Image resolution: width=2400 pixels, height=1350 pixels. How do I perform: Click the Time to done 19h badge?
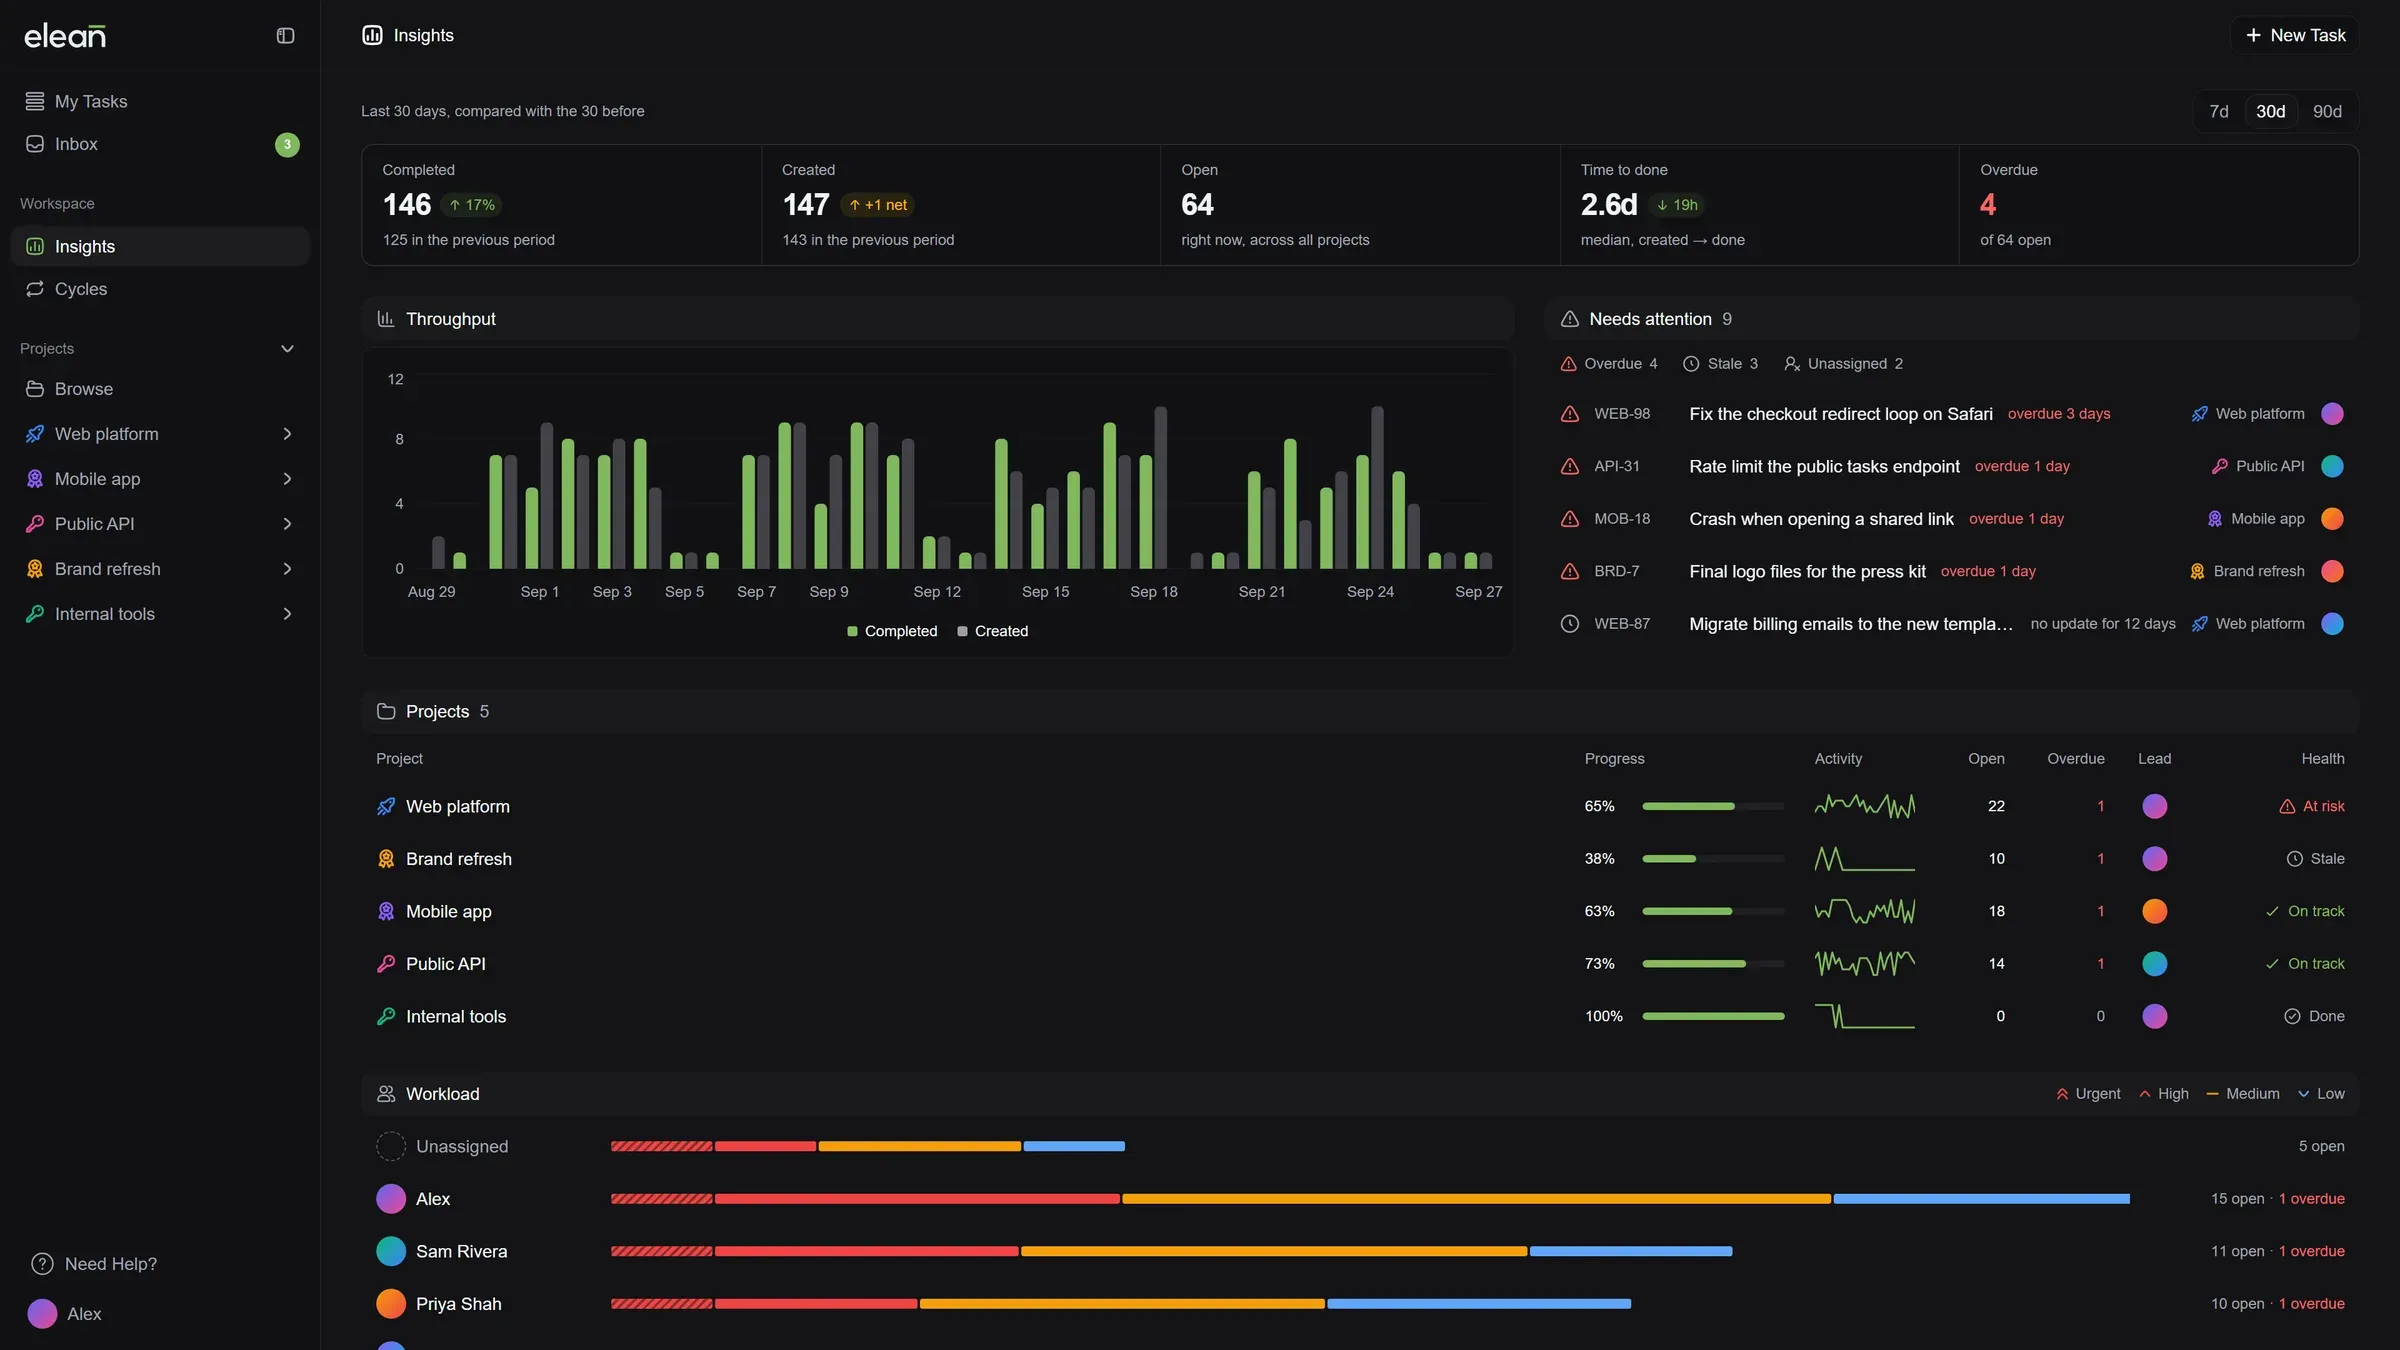[1677, 205]
